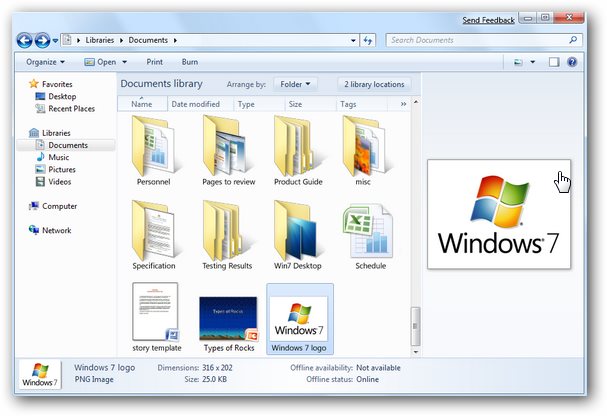Open Recent Places in navigation pane
607x416 pixels.
pyautogui.click(x=65, y=109)
